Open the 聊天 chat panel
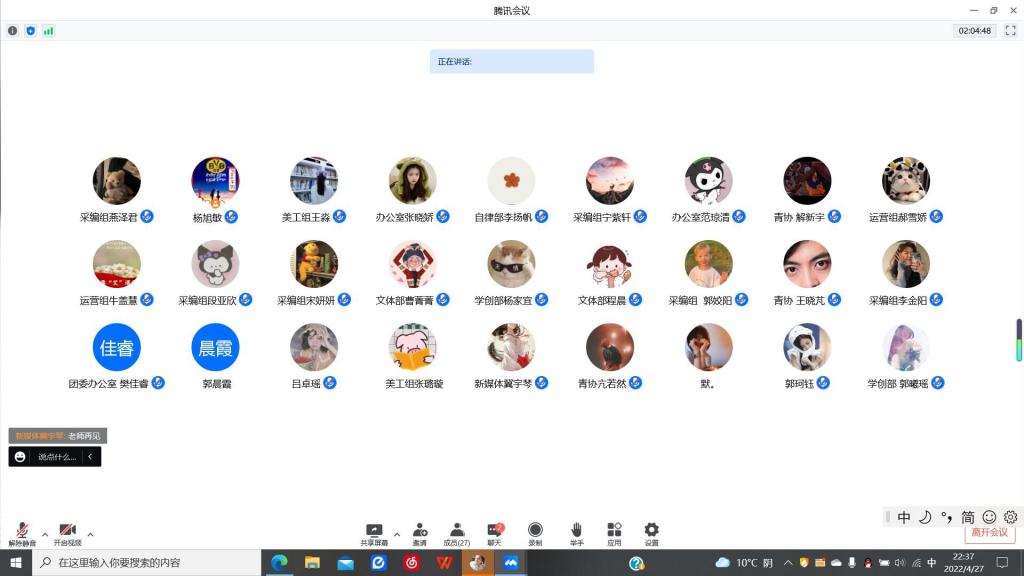The image size is (1024, 576). 494,531
